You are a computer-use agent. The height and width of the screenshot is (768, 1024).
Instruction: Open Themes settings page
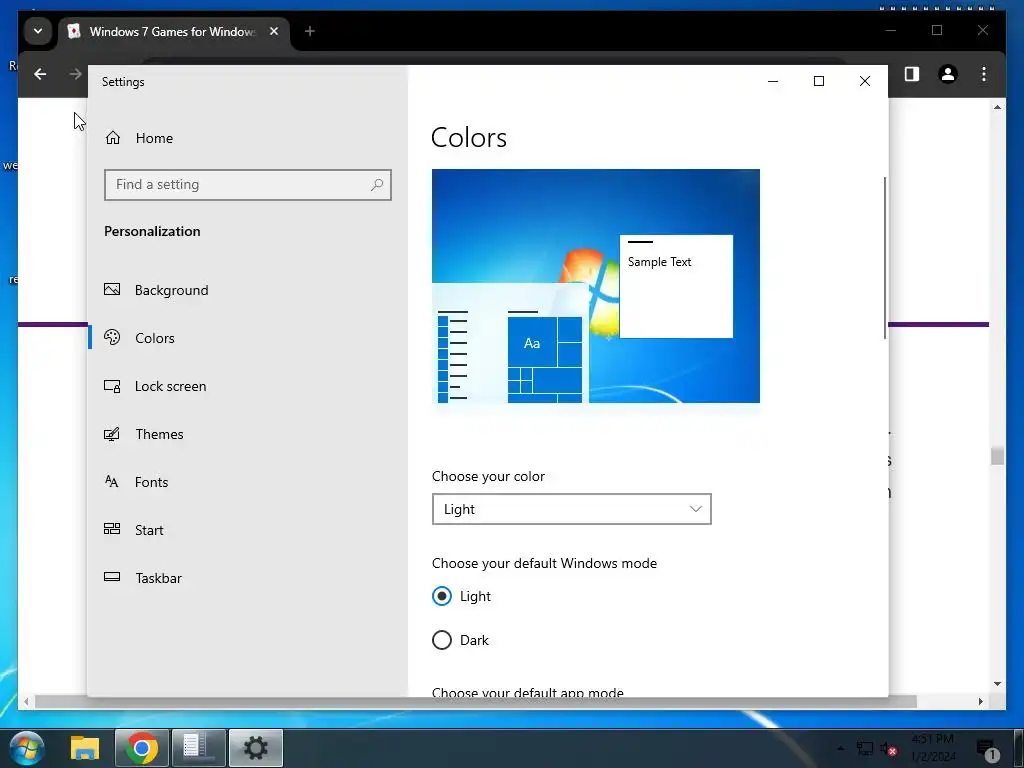pos(159,434)
